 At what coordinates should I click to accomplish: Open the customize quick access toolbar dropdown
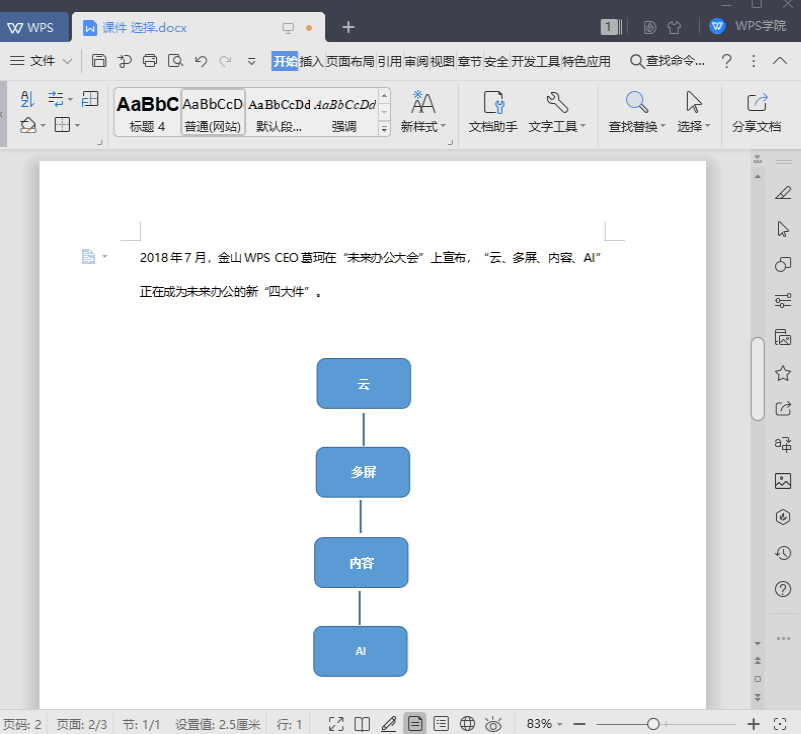point(251,62)
